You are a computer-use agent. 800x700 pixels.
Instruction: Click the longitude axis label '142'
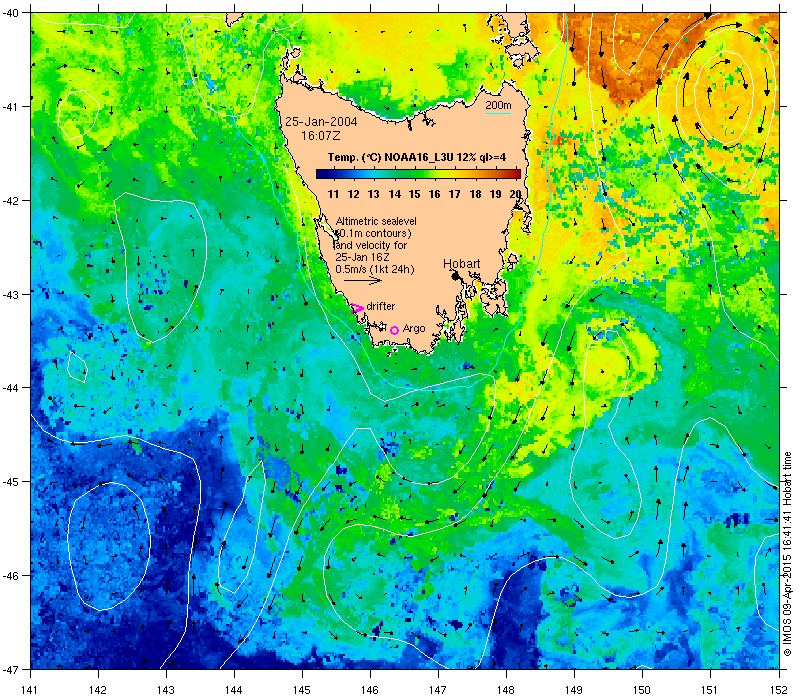98,690
